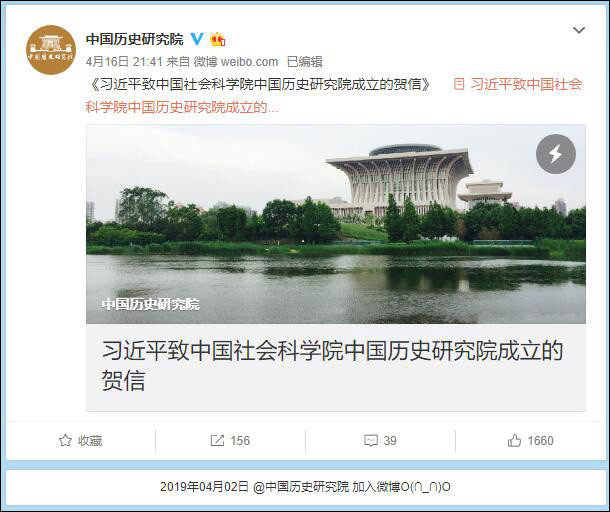
Task: Click the thumbs-up like icon
Action: click(x=514, y=440)
